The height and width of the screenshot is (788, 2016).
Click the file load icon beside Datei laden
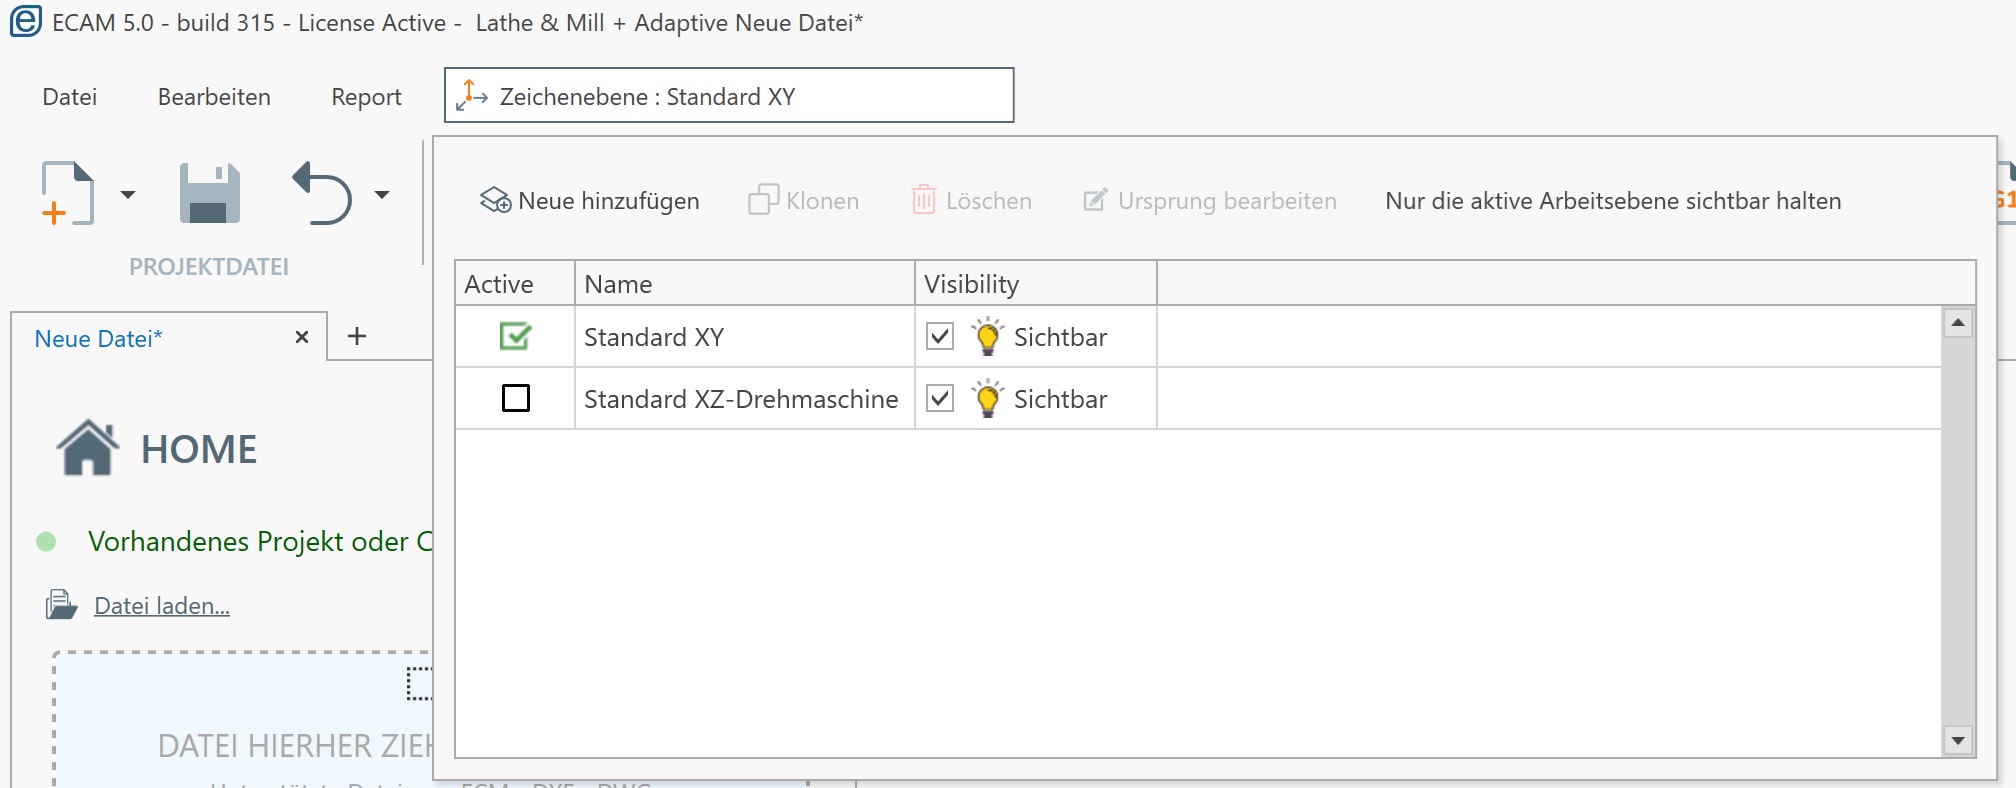[x=61, y=605]
